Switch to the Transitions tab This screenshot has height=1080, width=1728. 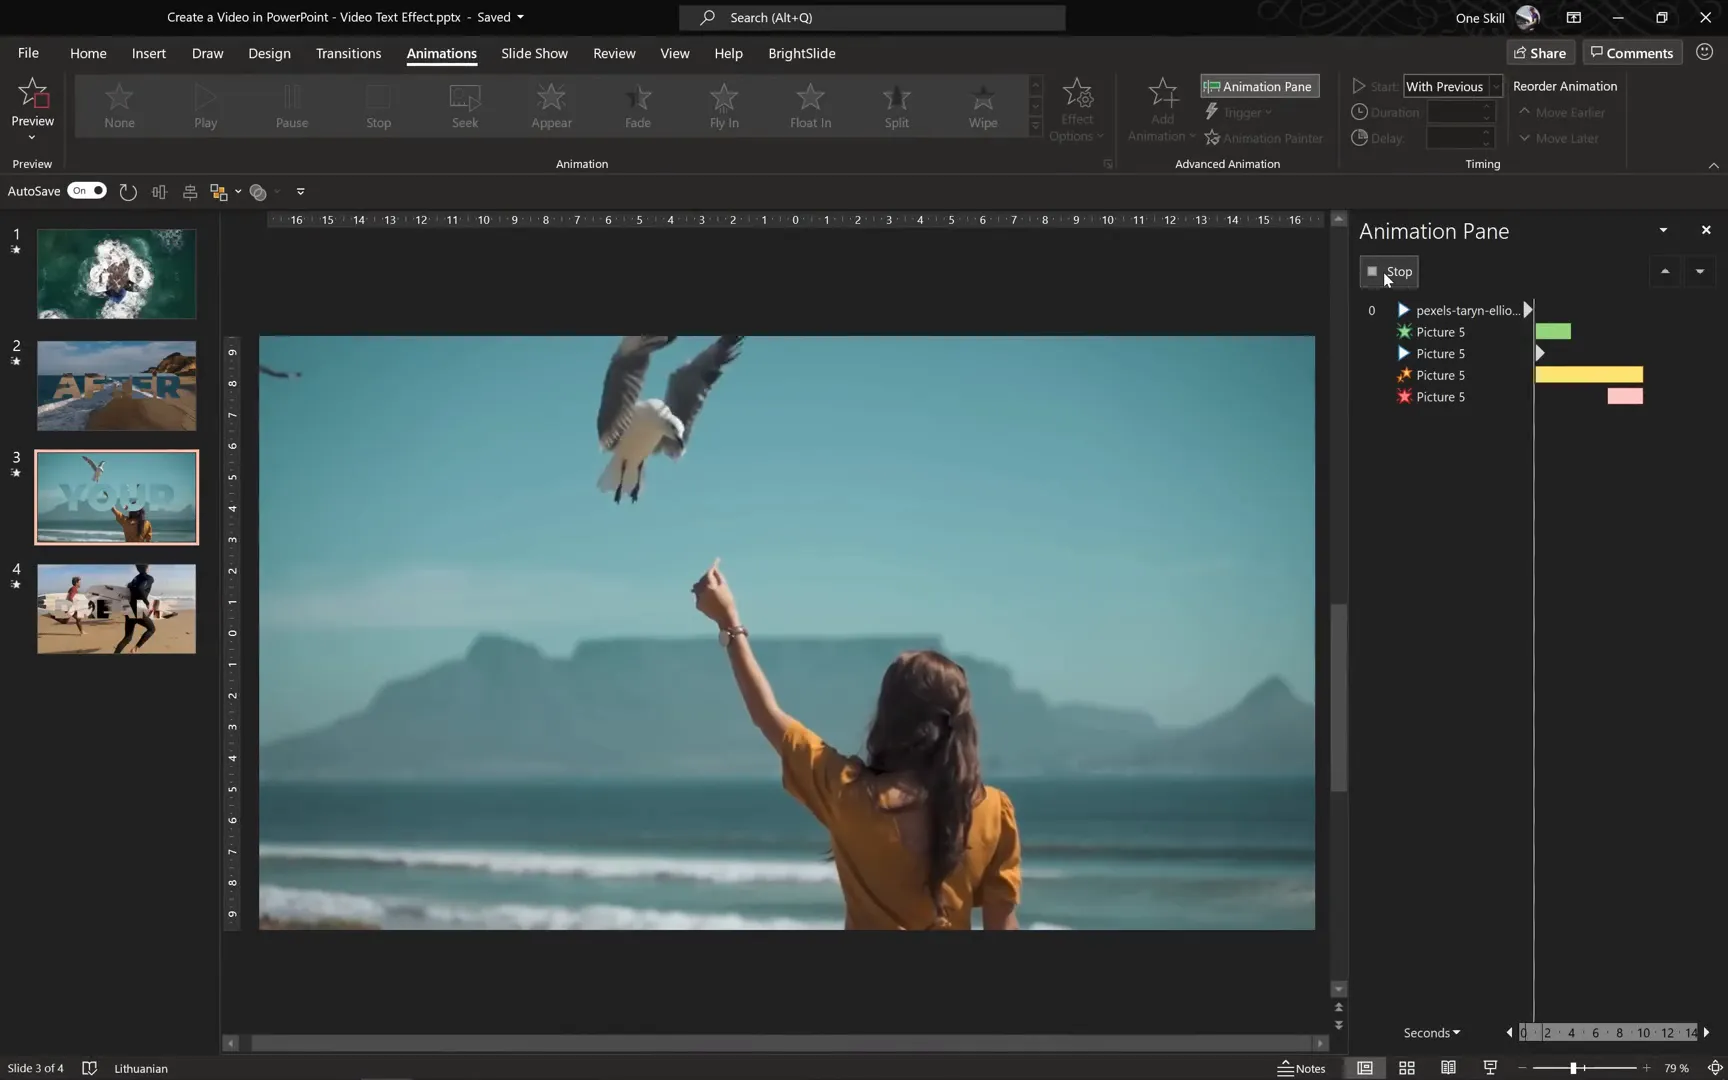(348, 53)
